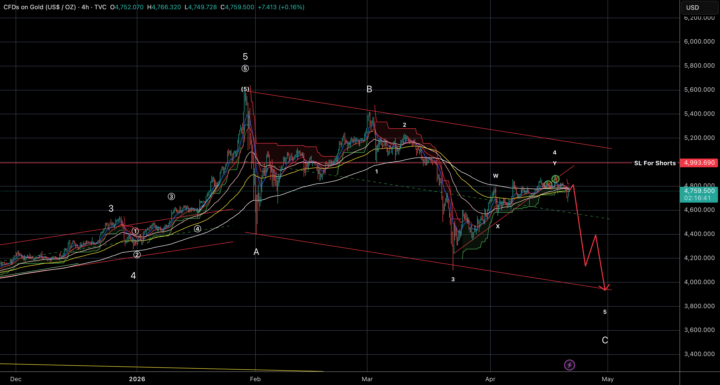The width and height of the screenshot is (720, 385).
Task: Select the red projected price path arrowhead
Action: (x=606, y=288)
